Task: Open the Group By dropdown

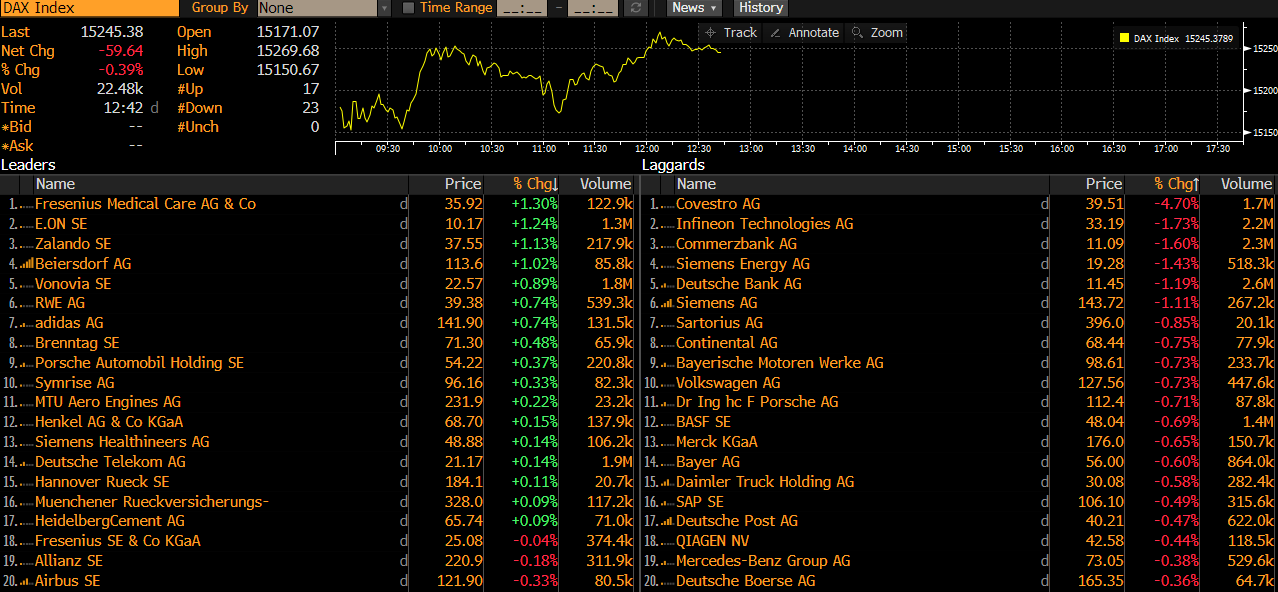Action: coord(384,8)
